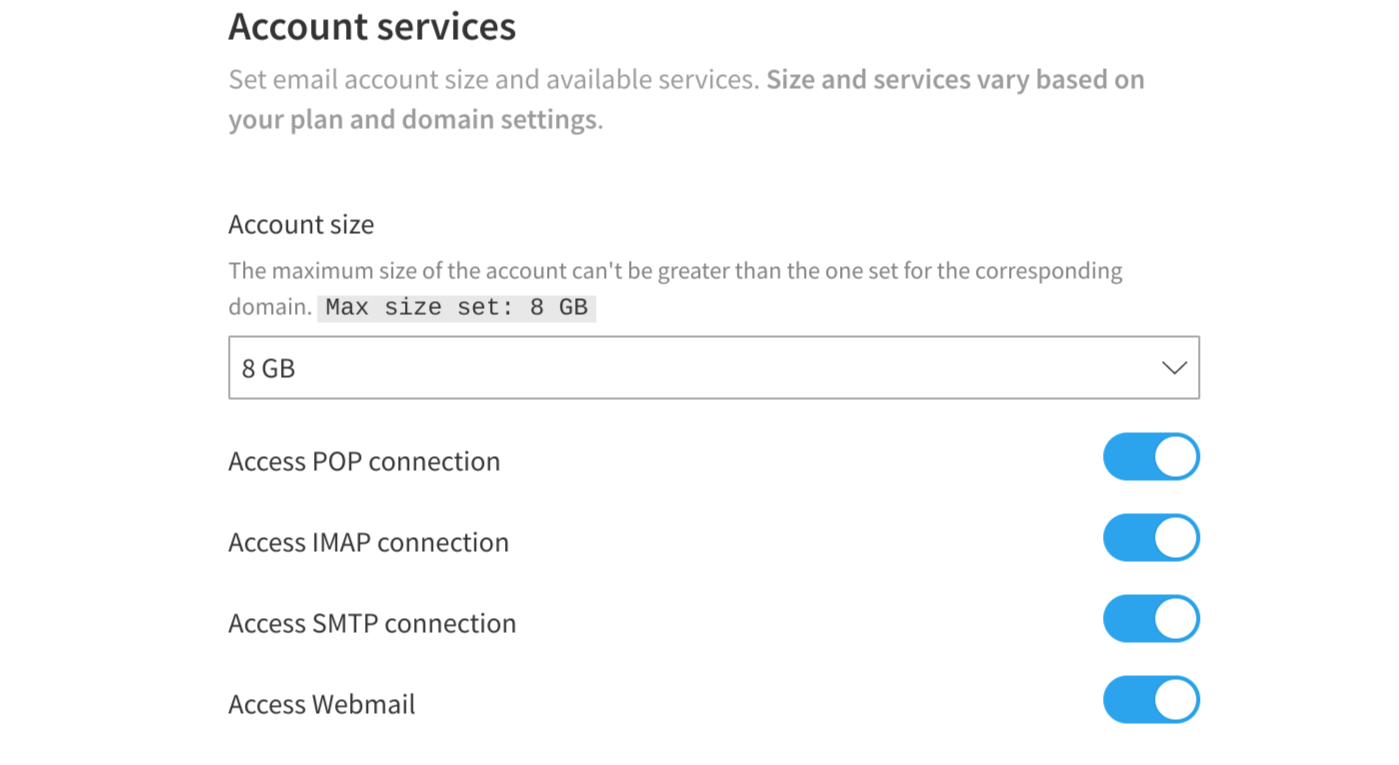Turn off Access IMAP connection

click(1150, 537)
